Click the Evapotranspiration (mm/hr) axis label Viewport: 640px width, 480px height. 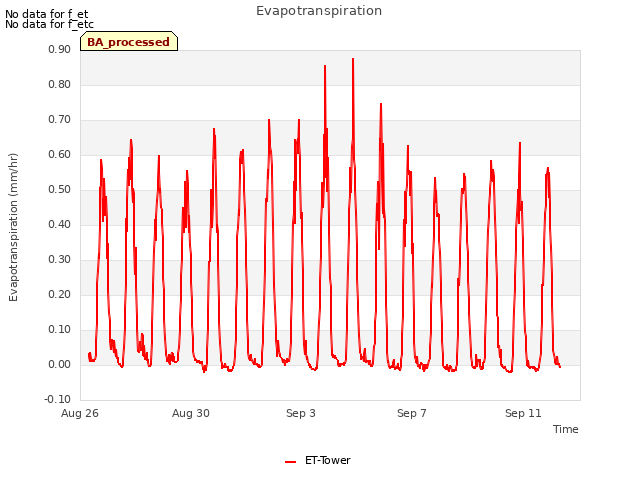pos(13,227)
